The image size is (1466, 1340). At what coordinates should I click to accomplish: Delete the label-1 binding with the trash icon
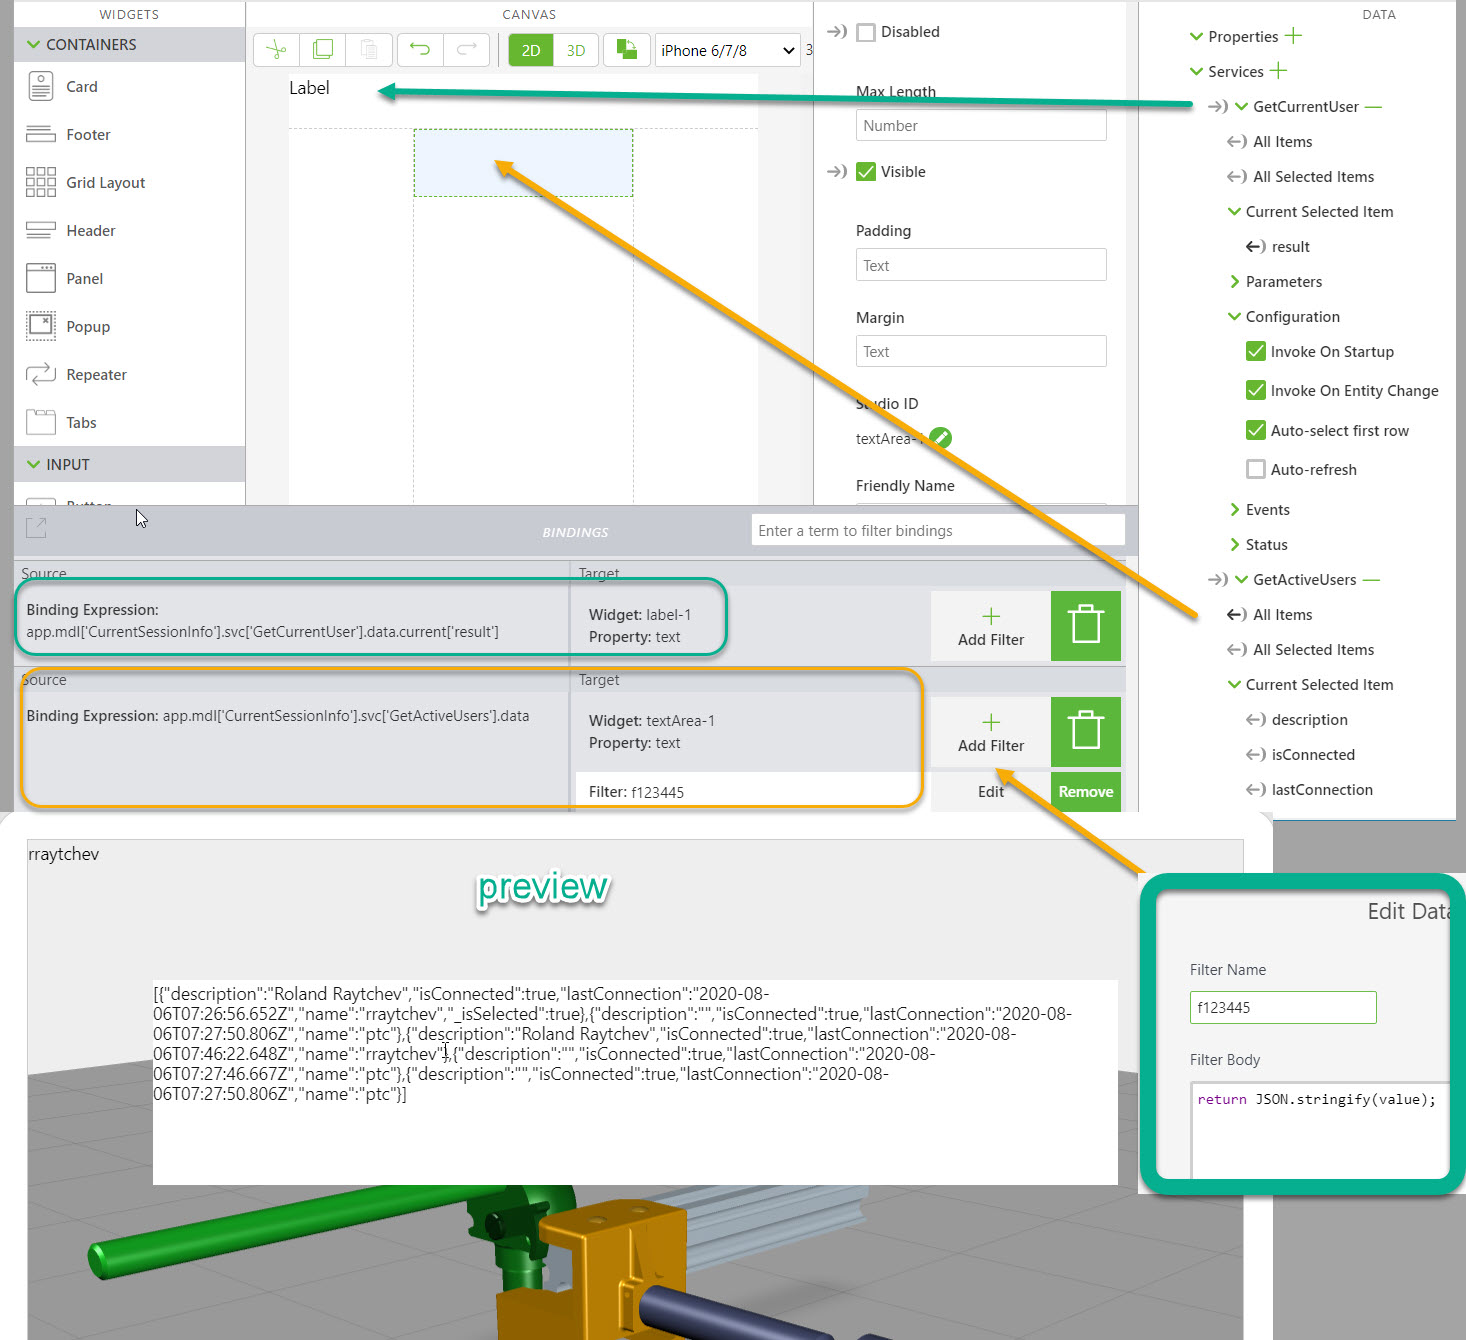[x=1085, y=626]
